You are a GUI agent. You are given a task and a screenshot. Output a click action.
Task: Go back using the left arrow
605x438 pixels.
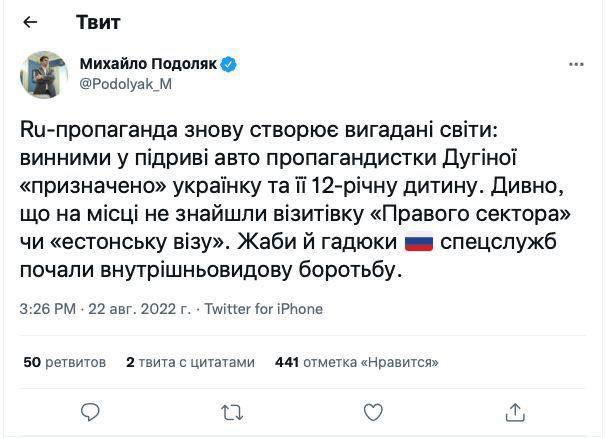click(x=29, y=21)
